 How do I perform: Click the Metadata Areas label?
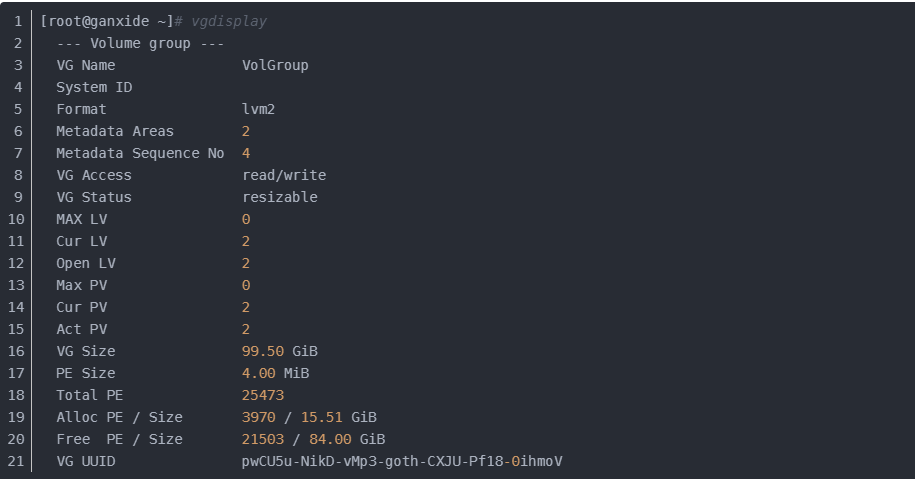click(x=115, y=131)
